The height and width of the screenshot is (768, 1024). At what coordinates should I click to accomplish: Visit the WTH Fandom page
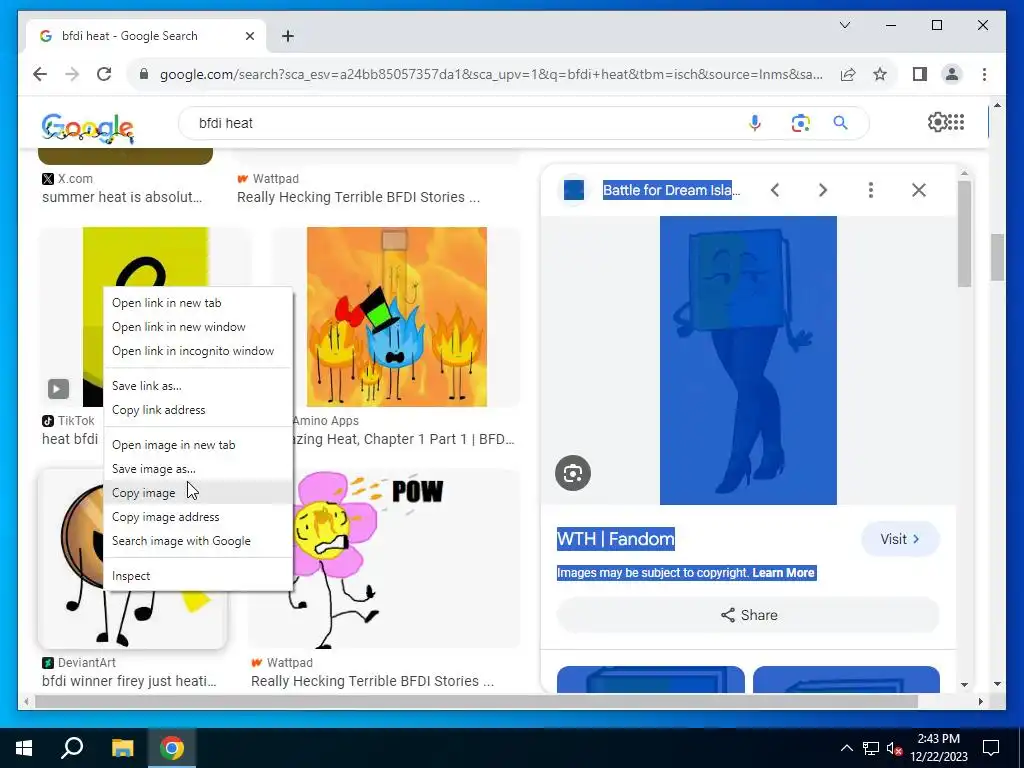coord(900,539)
